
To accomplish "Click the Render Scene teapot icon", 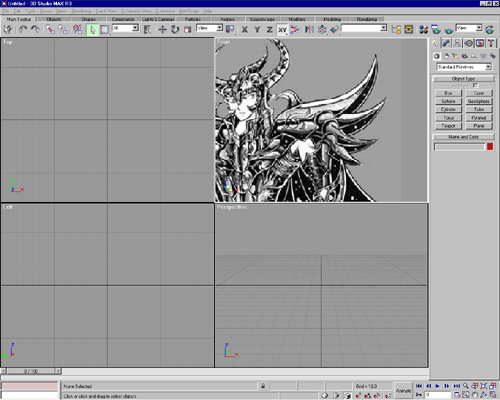I will coord(436,30).
